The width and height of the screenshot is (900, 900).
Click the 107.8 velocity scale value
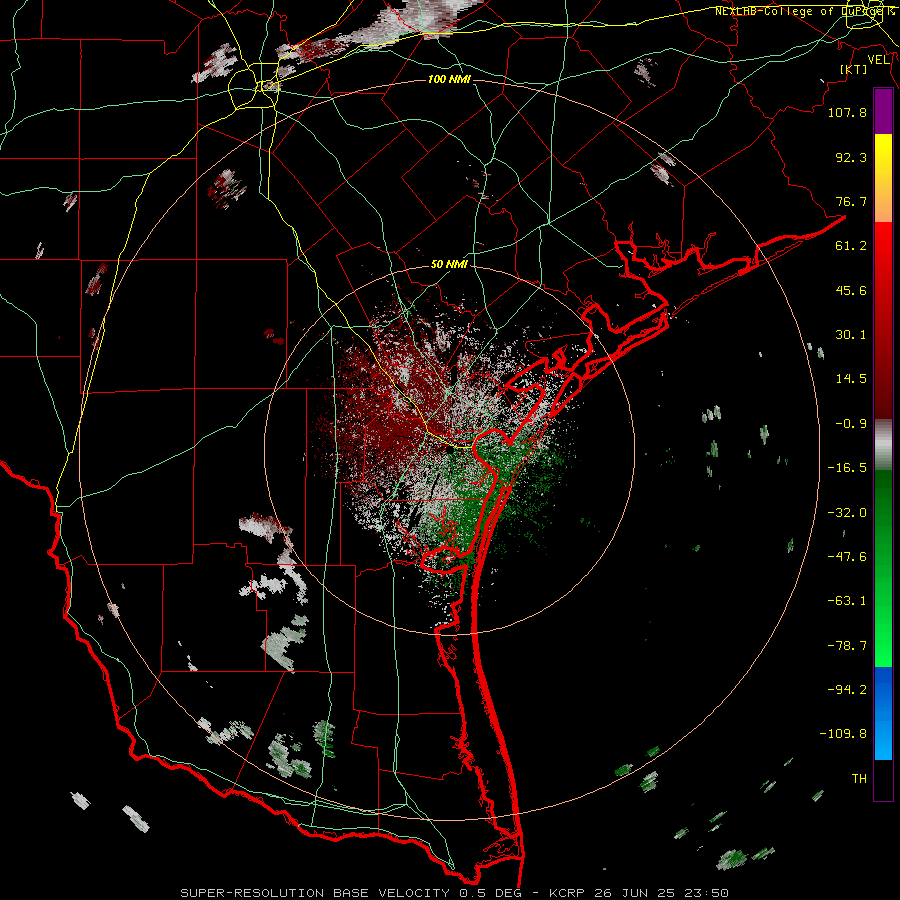tap(847, 112)
